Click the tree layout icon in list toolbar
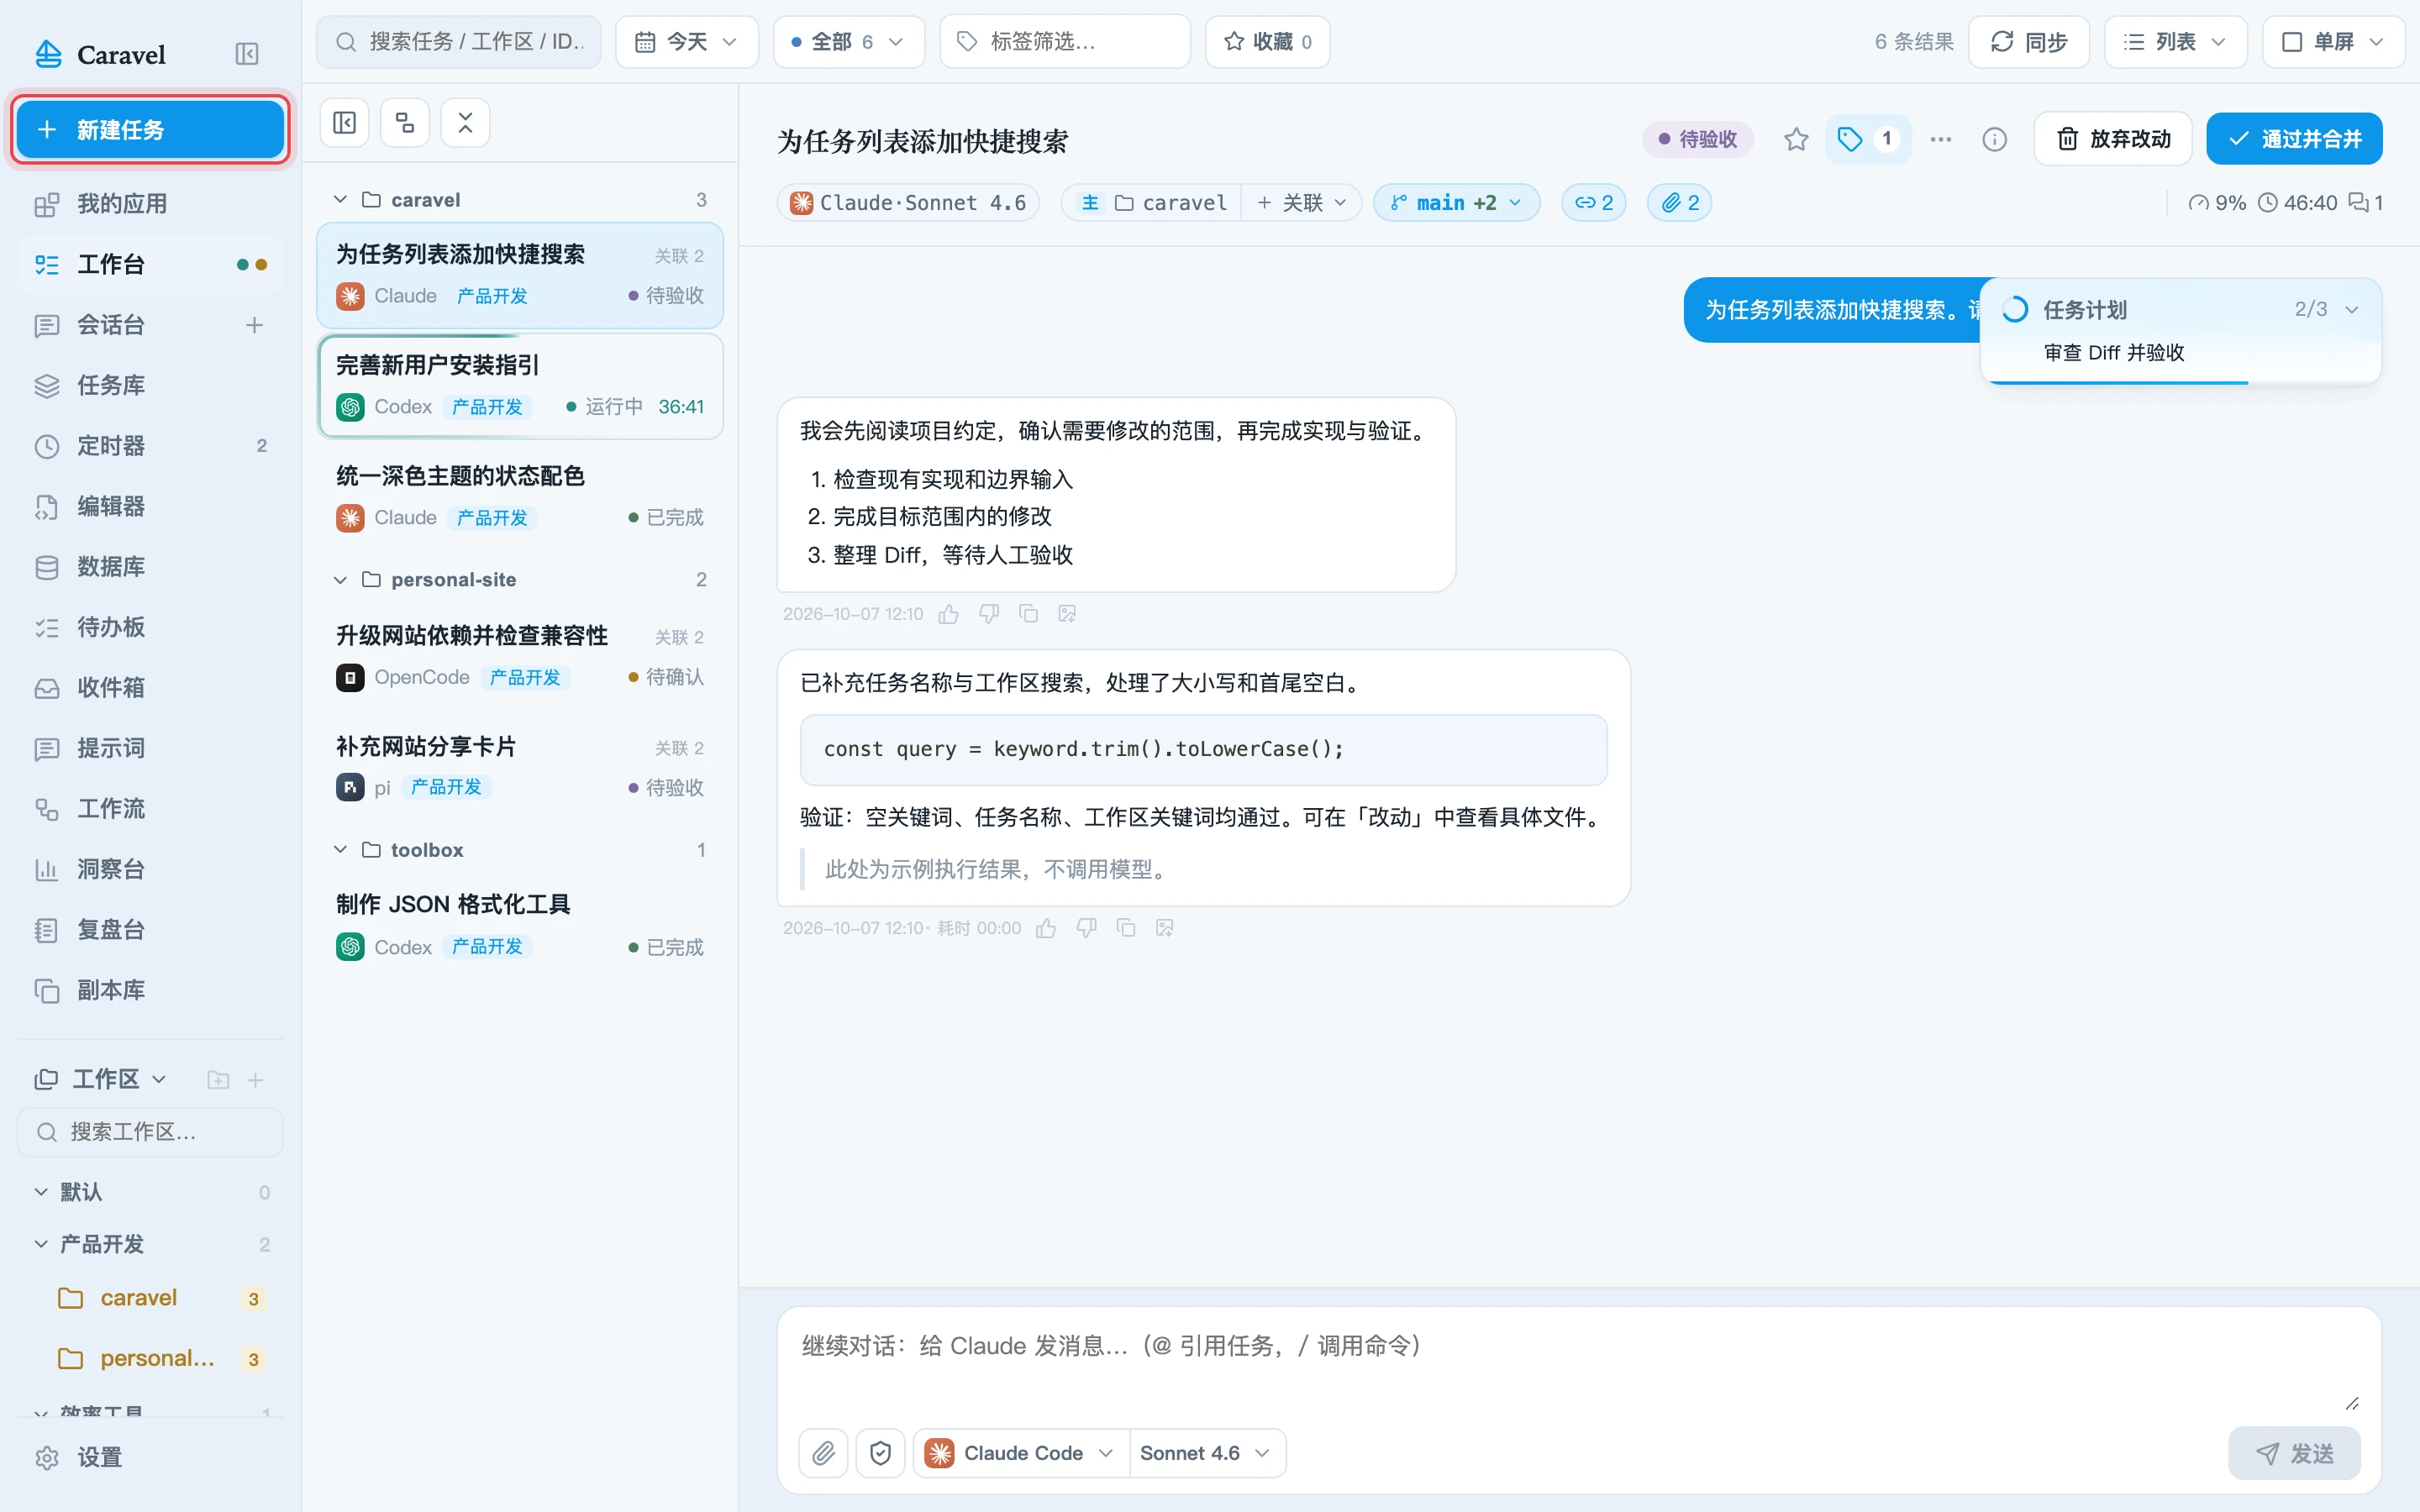The width and height of the screenshot is (2420, 1512). (405, 123)
